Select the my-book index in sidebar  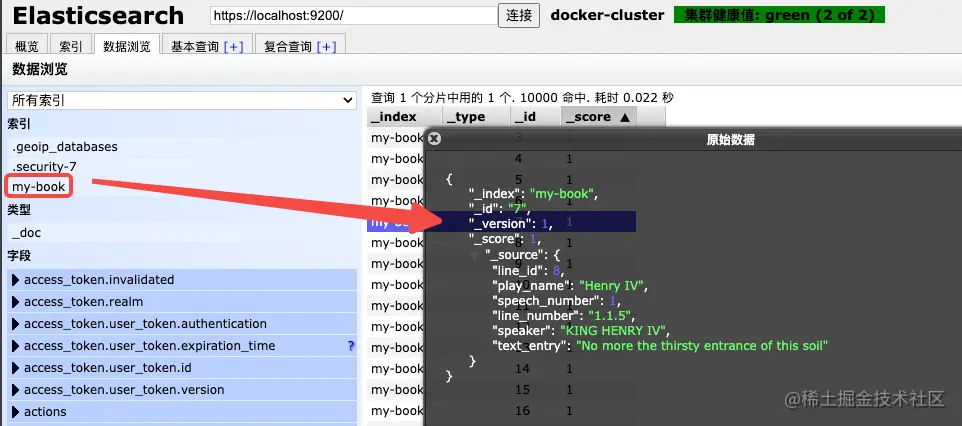pyautogui.click(x=39, y=187)
